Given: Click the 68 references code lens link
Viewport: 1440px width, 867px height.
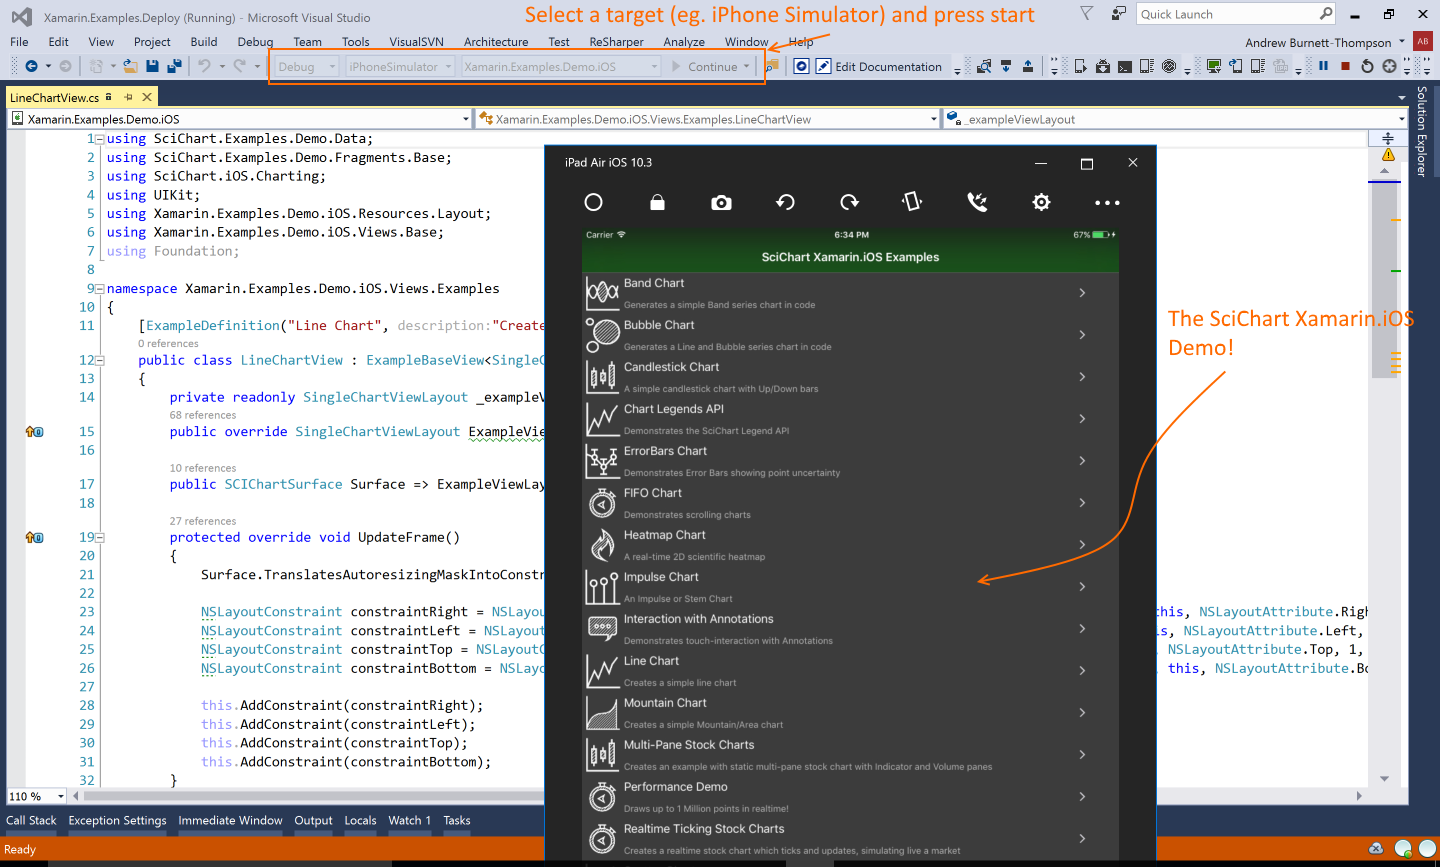Looking at the screenshot, I should (x=203, y=415).
